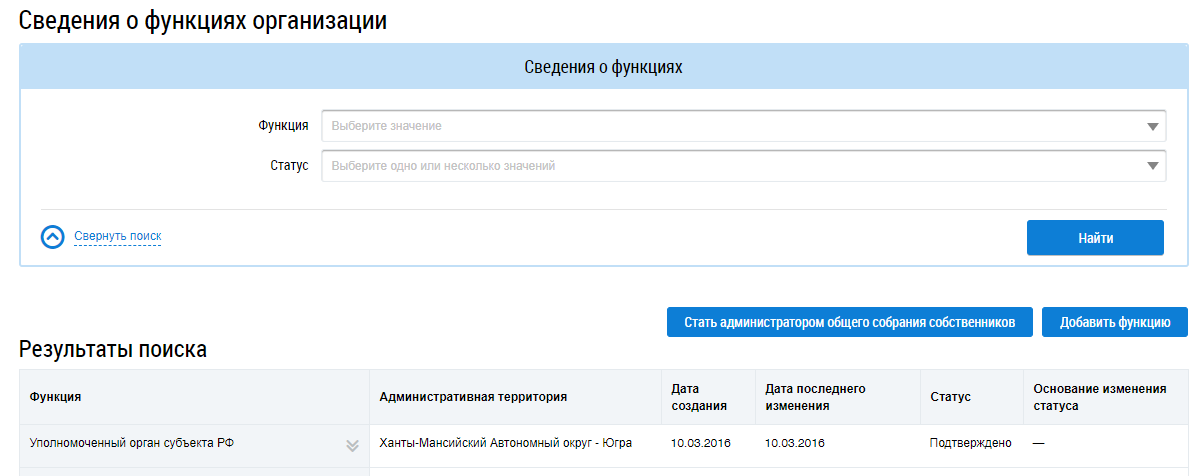This screenshot has height=476, width=1200.
Task: Click the Добавить функцию button
Action: (1115, 322)
